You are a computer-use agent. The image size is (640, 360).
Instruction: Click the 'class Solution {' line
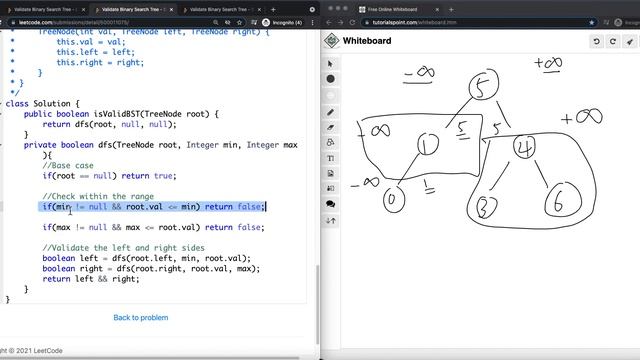point(42,104)
